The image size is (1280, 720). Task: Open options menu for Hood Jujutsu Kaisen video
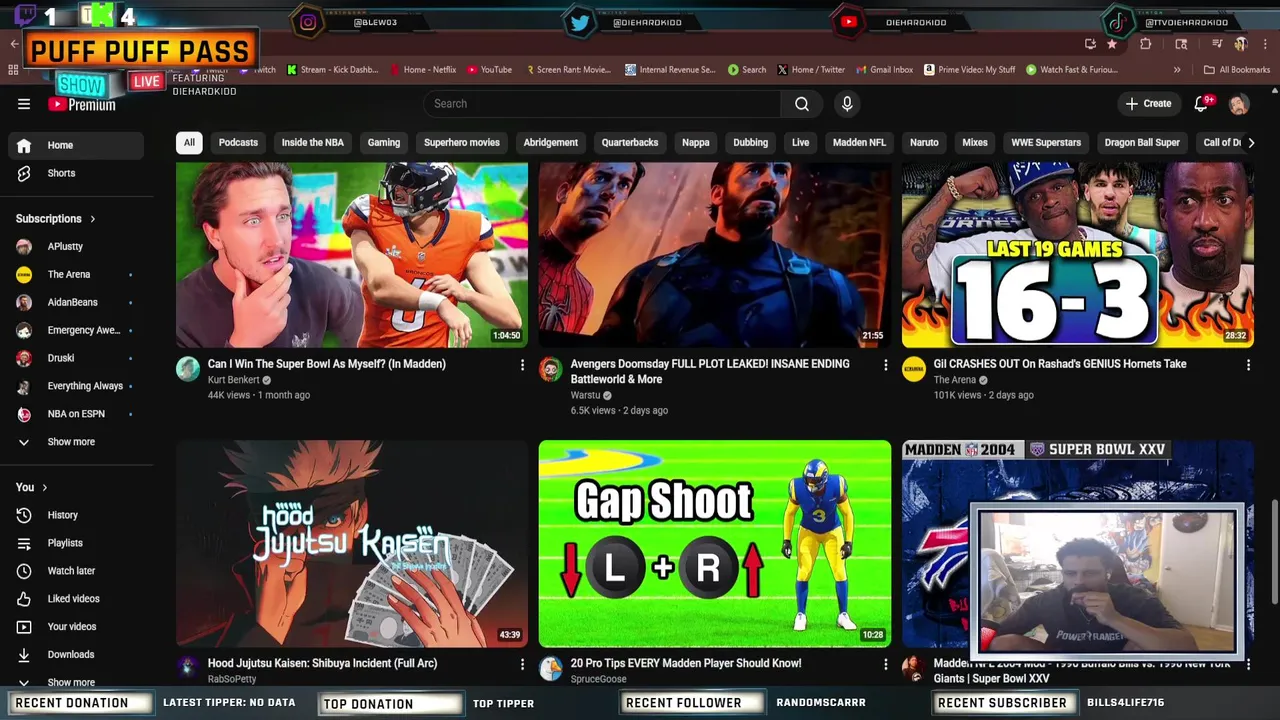coord(522,664)
